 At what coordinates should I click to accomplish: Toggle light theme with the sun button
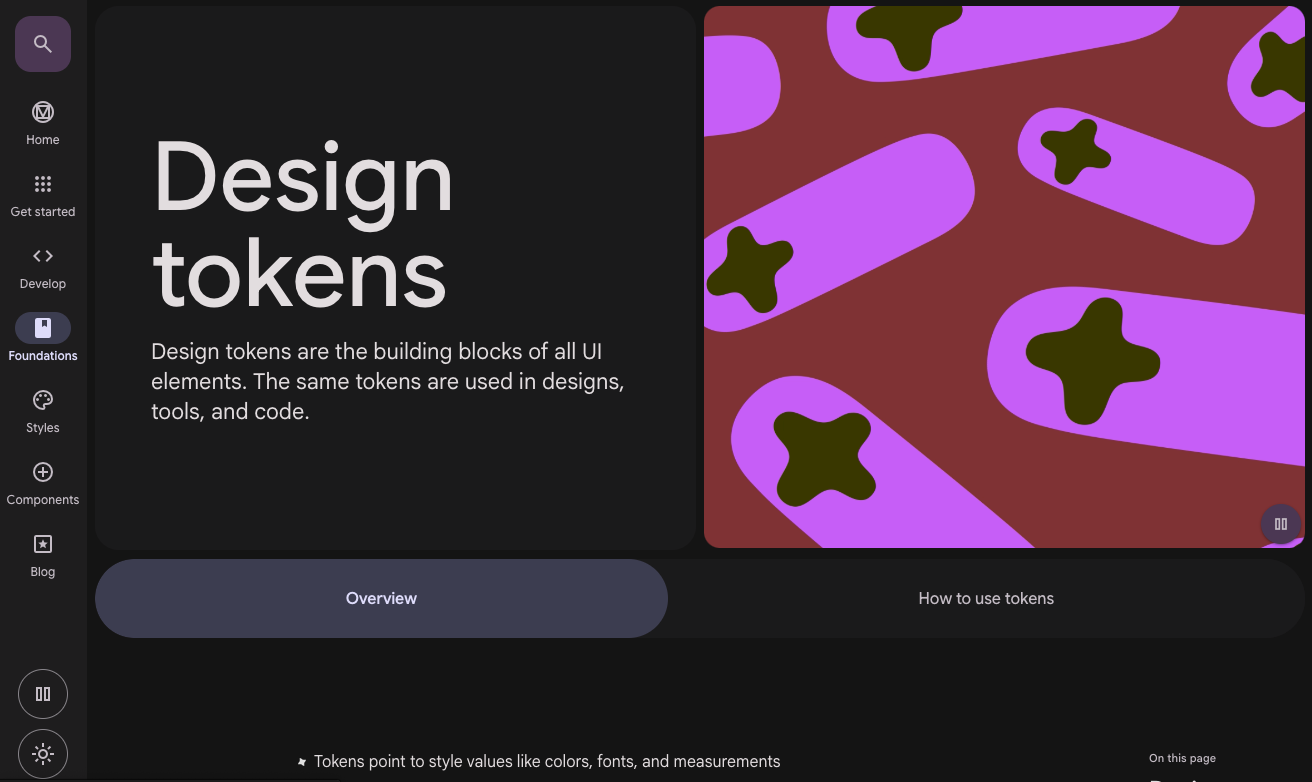coord(43,754)
